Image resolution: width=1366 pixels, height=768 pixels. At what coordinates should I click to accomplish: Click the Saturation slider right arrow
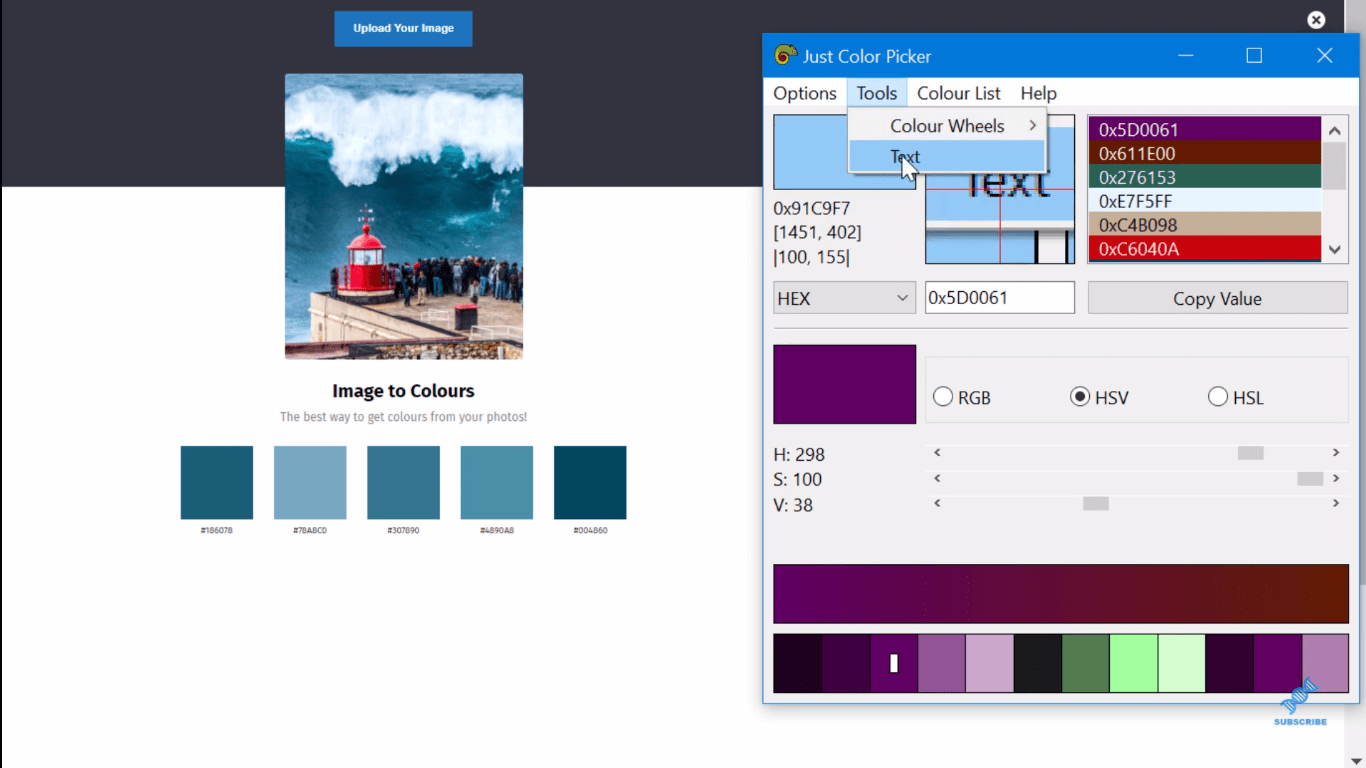[1336, 479]
